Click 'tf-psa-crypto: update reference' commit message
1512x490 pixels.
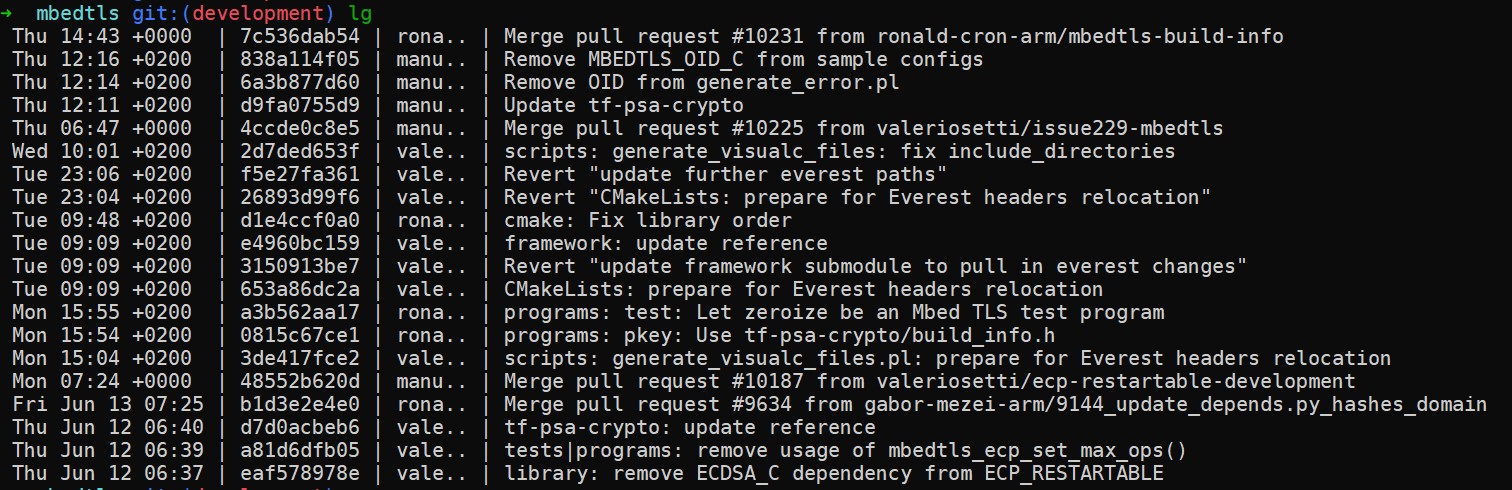(x=690, y=427)
